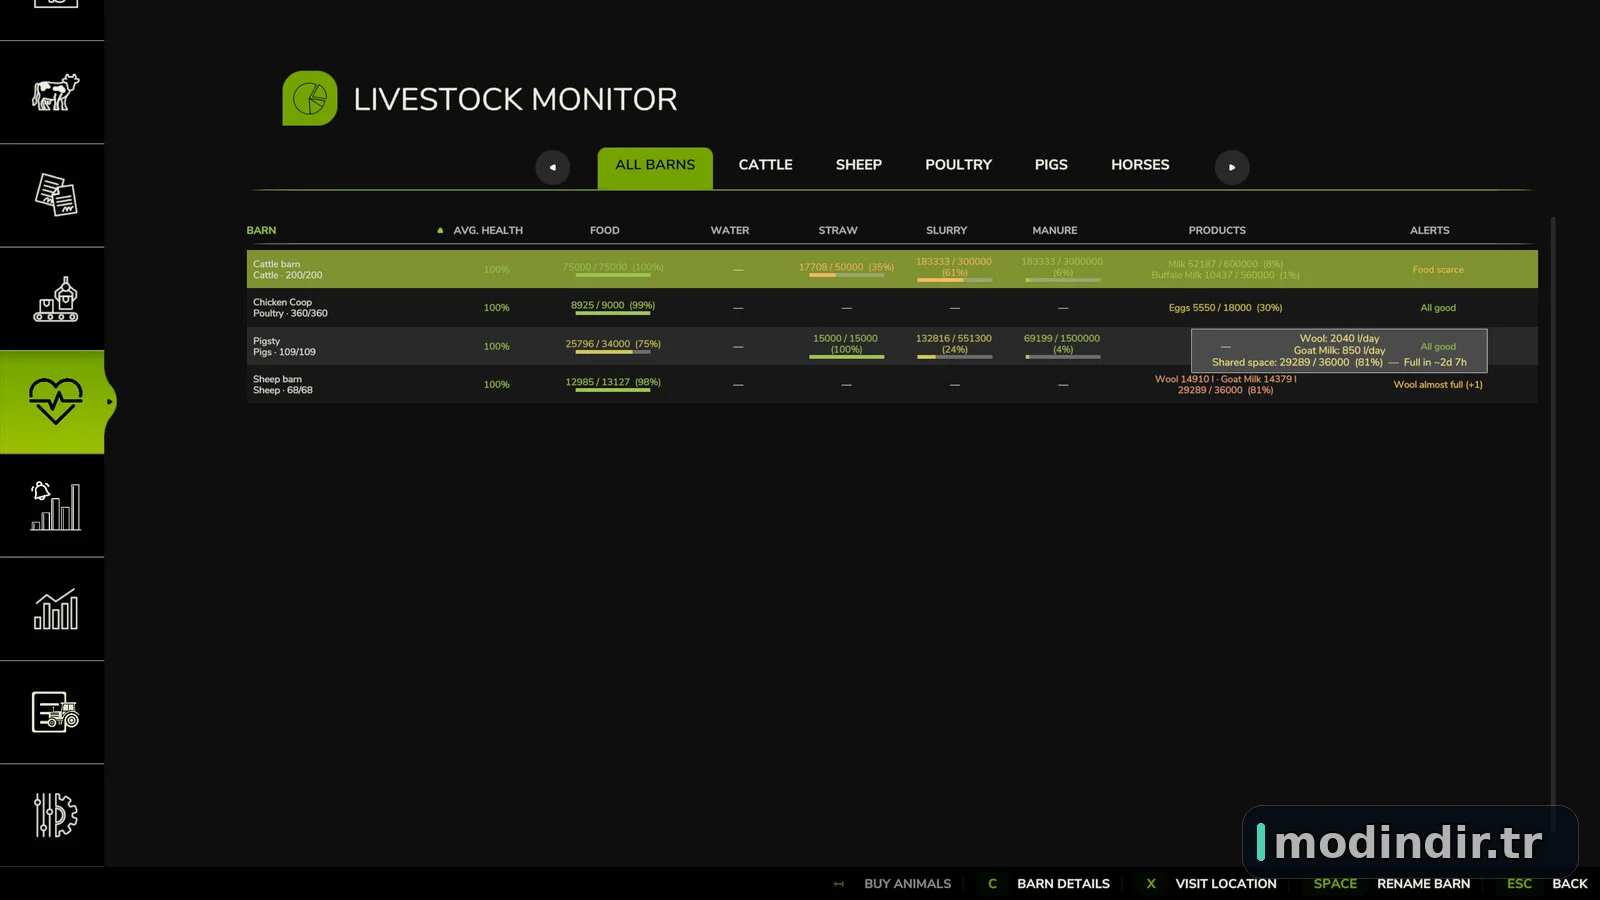Go to previous tab with left arrow

(x=552, y=167)
